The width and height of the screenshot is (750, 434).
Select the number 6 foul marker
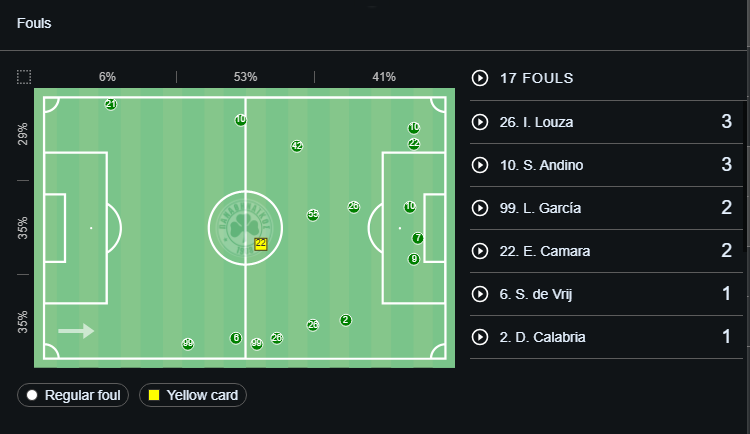tap(236, 338)
